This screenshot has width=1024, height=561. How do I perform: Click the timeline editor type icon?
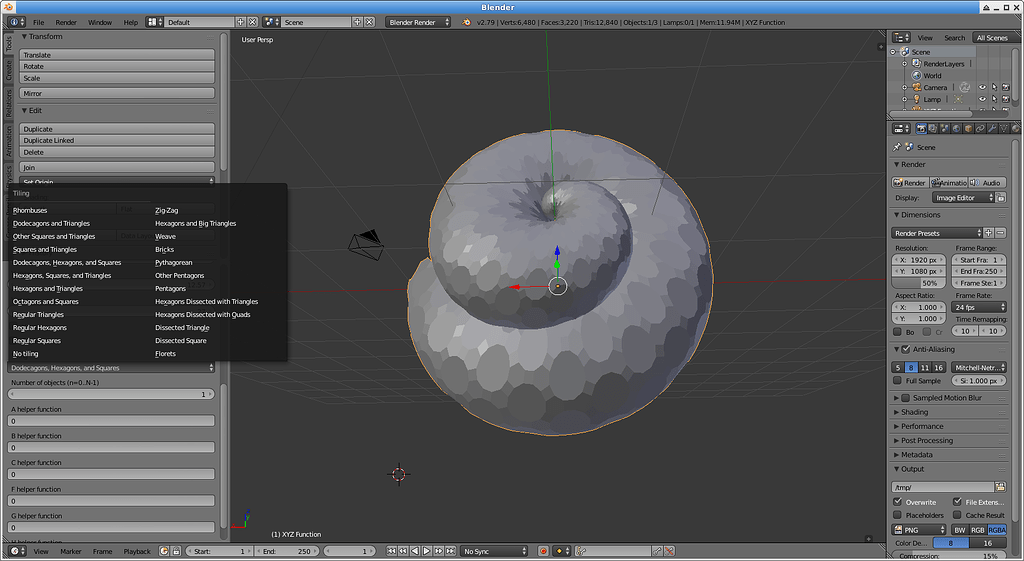[17, 551]
